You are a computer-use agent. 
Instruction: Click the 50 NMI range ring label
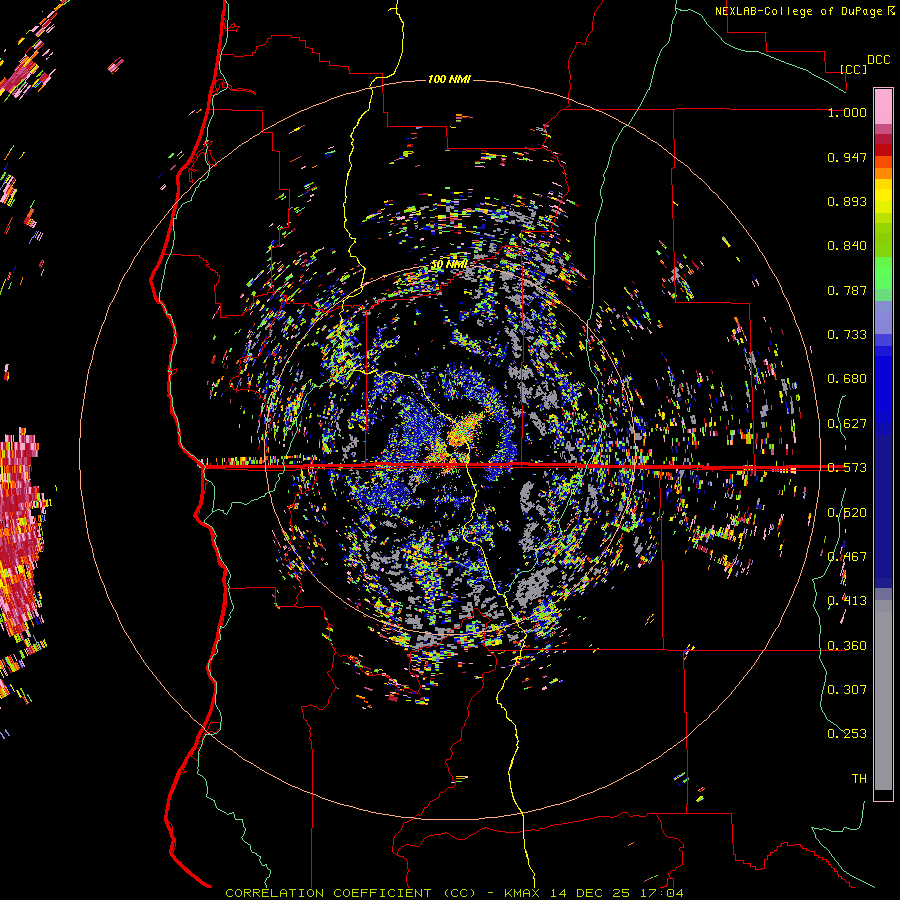coord(449,264)
